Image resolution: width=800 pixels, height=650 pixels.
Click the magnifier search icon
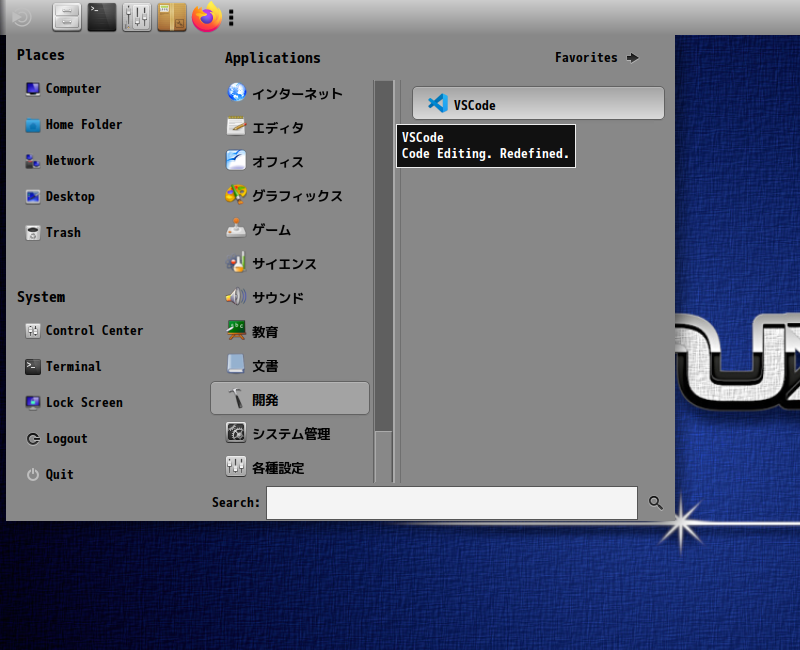click(x=656, y=503)
